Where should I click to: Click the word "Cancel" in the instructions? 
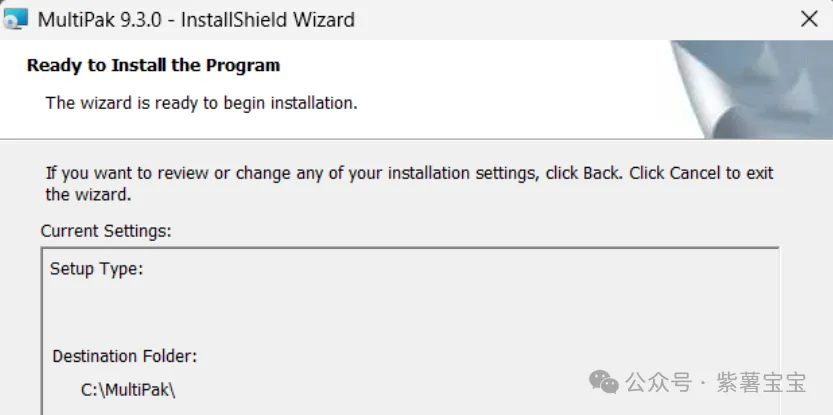pyautogui.click(x=696, y=173)
